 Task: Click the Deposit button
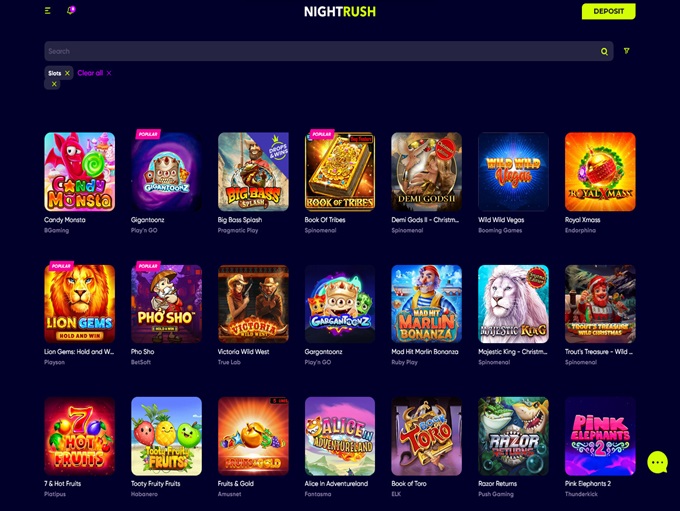608,11
